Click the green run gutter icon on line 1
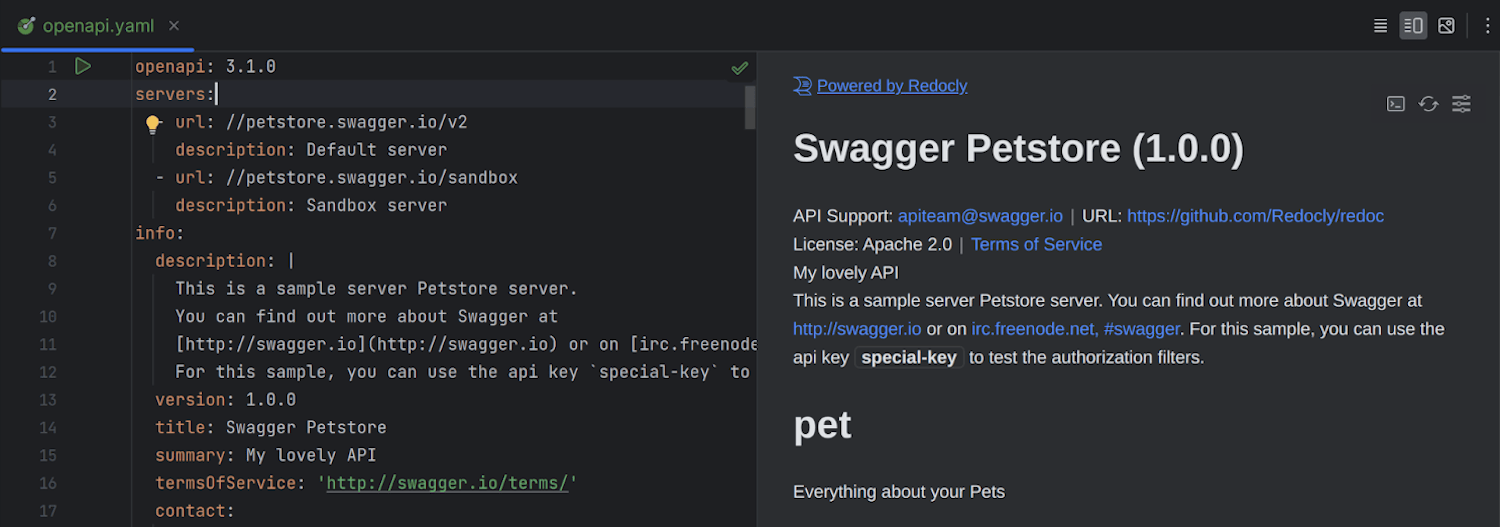This screenshot has width=1500, height=527. point(83,66)
